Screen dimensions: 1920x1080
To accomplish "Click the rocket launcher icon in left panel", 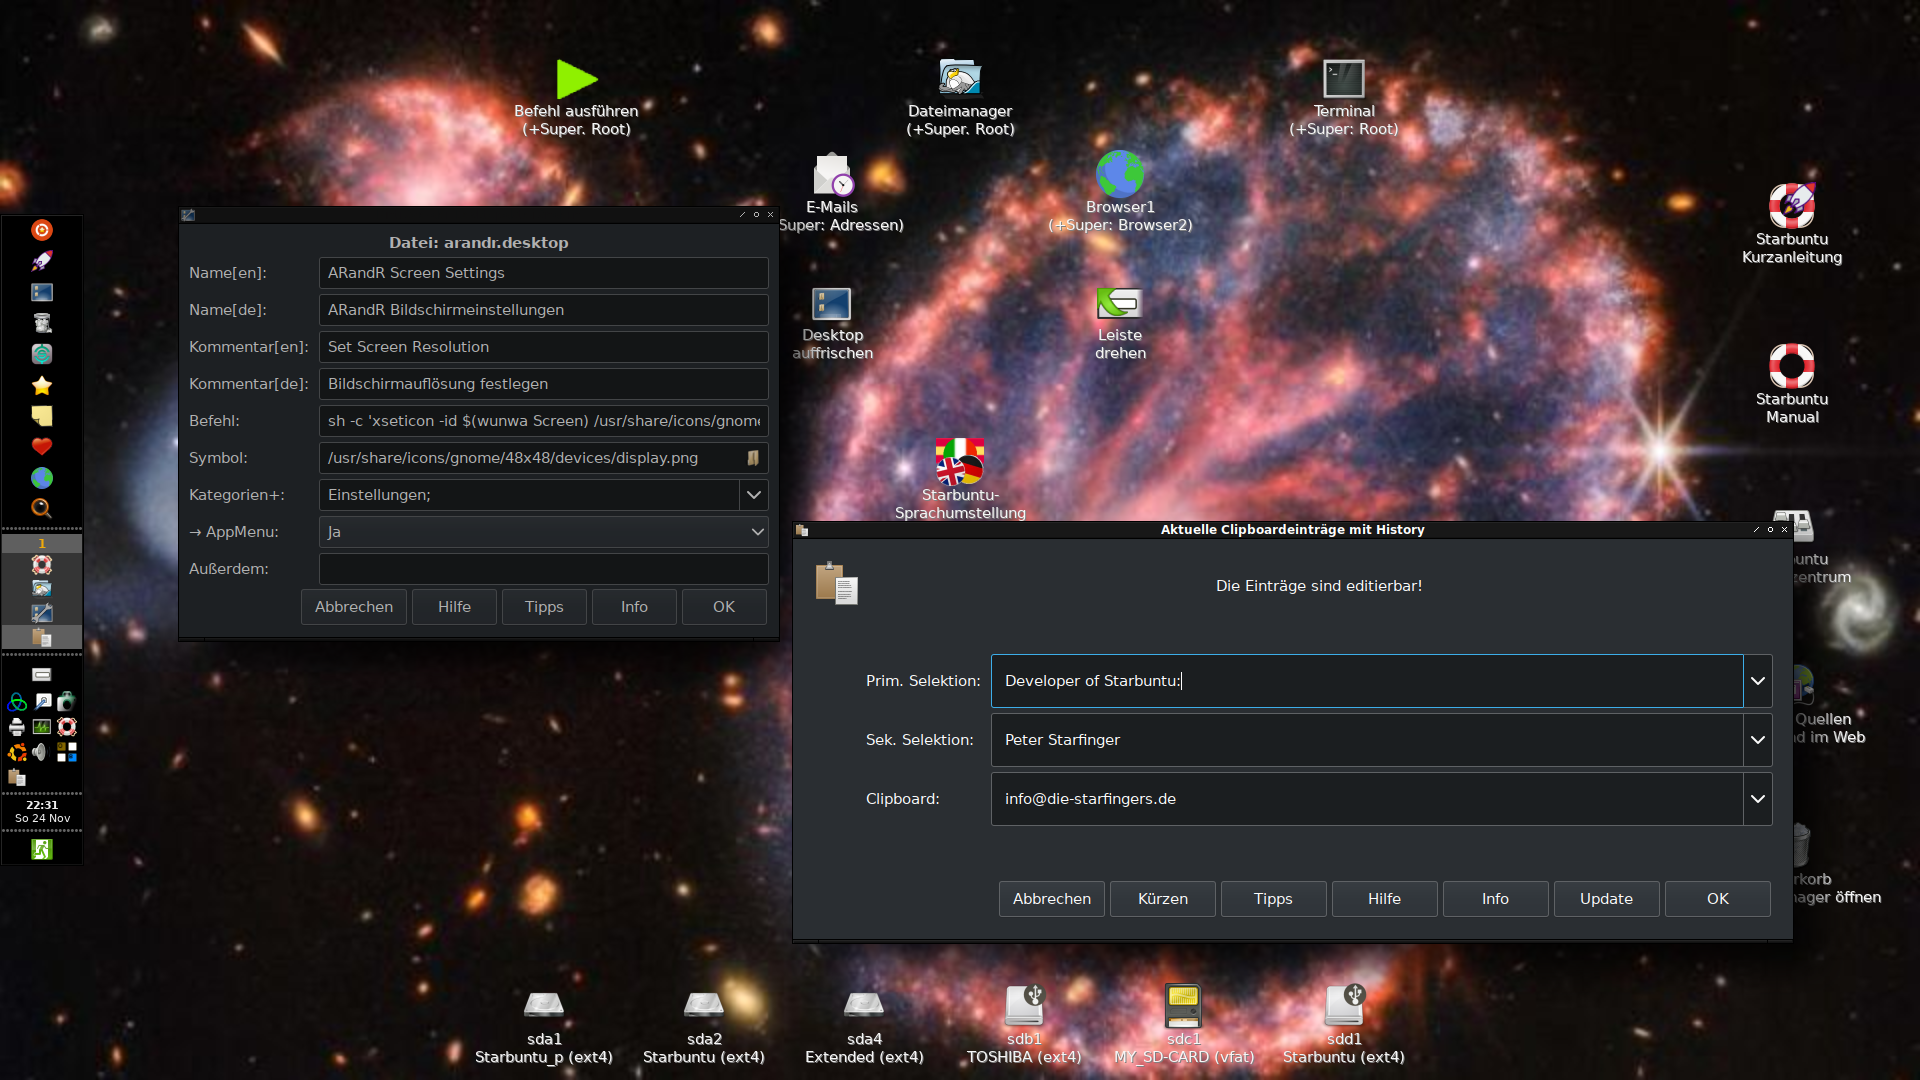I will pos(42,261).
